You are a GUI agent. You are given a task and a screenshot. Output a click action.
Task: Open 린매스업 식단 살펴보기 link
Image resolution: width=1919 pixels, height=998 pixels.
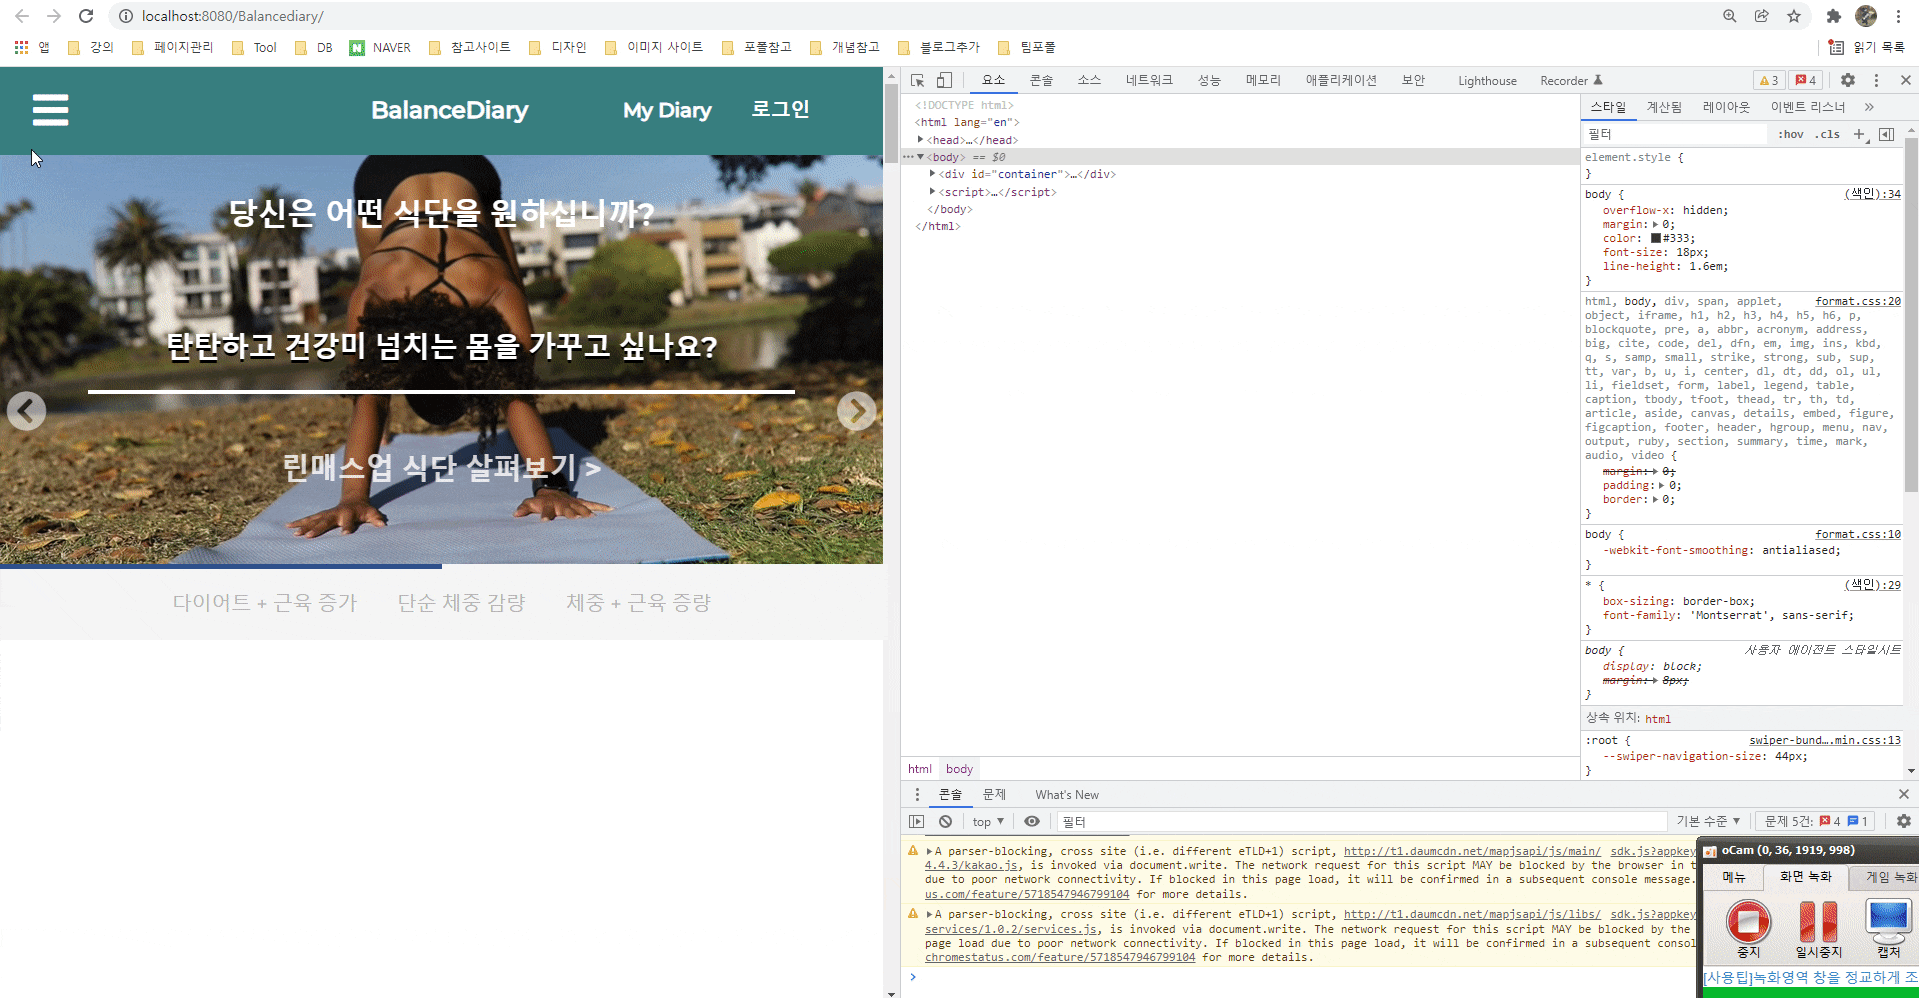tap(441, 467)
